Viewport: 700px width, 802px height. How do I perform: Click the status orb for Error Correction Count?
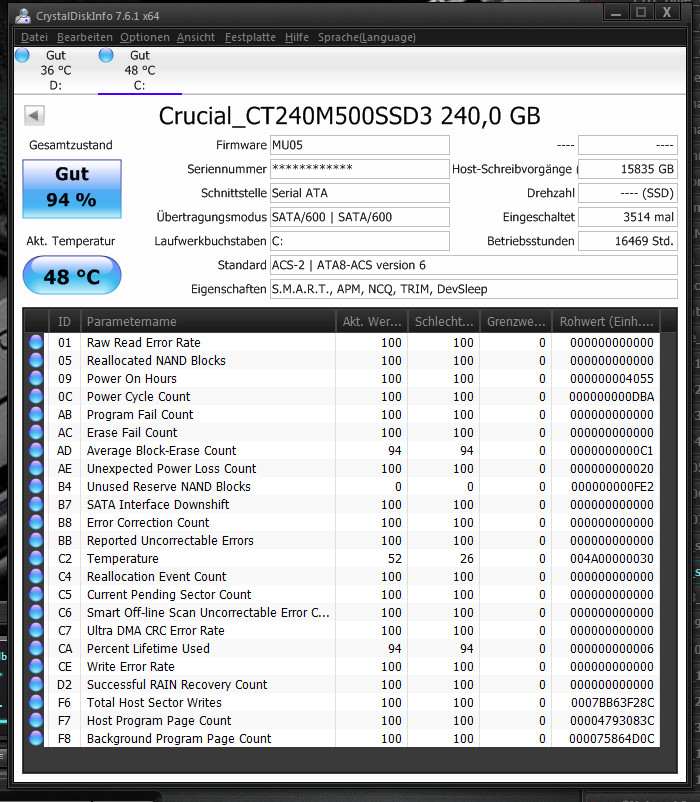[36, 523]
